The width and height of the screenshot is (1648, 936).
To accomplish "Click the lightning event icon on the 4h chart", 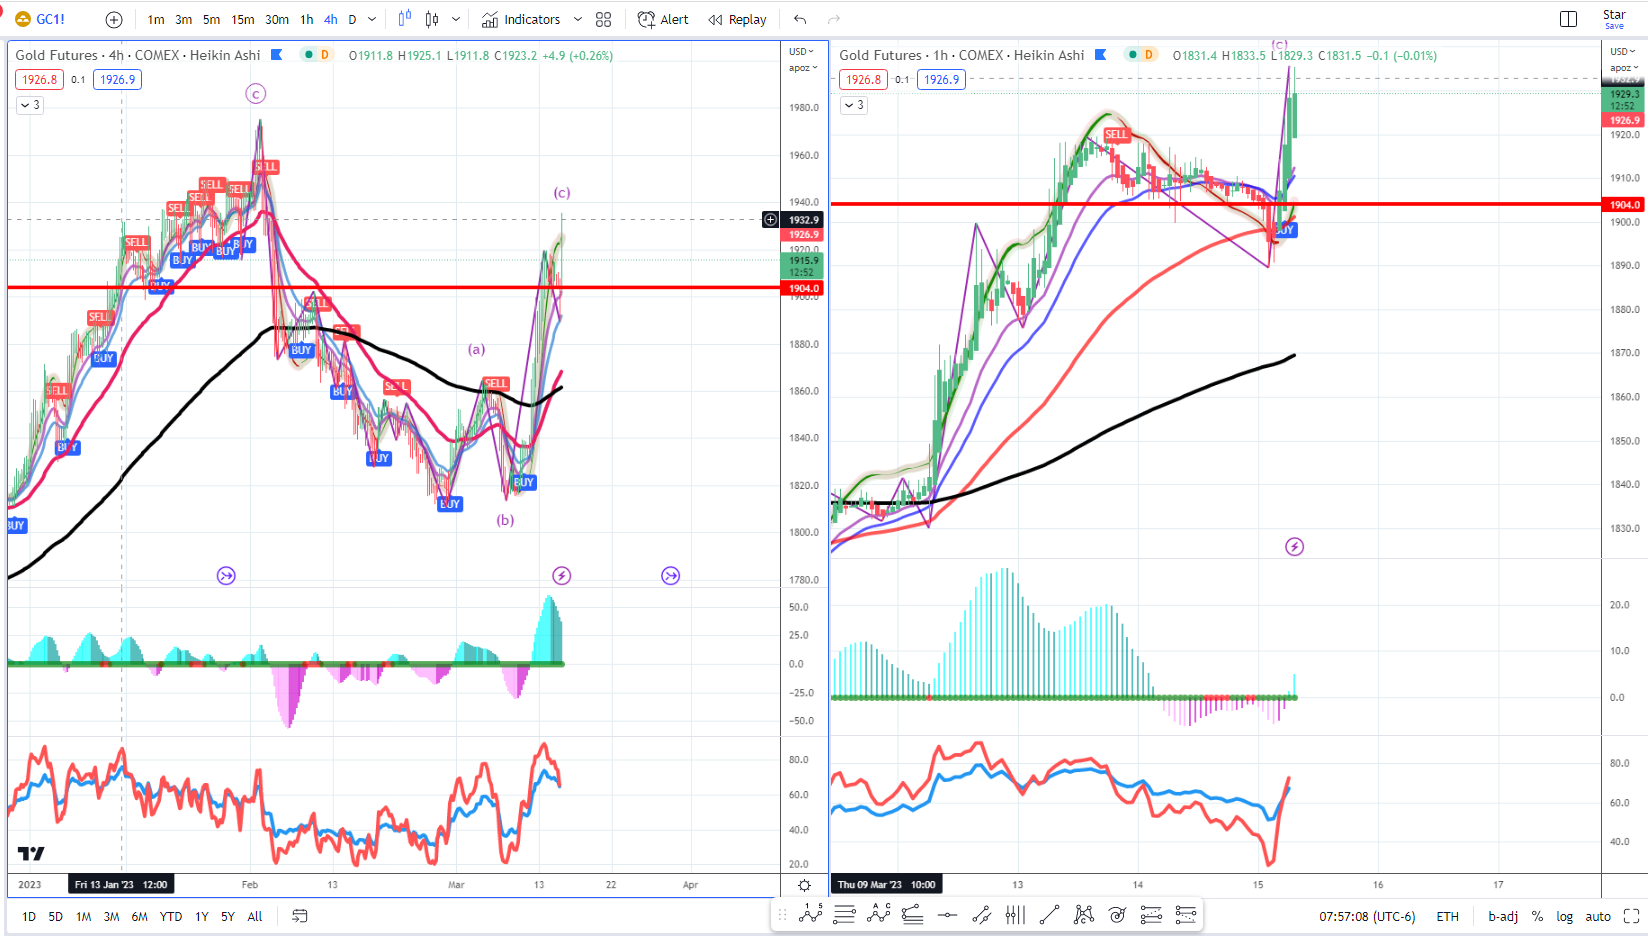I will click(562, 576).
